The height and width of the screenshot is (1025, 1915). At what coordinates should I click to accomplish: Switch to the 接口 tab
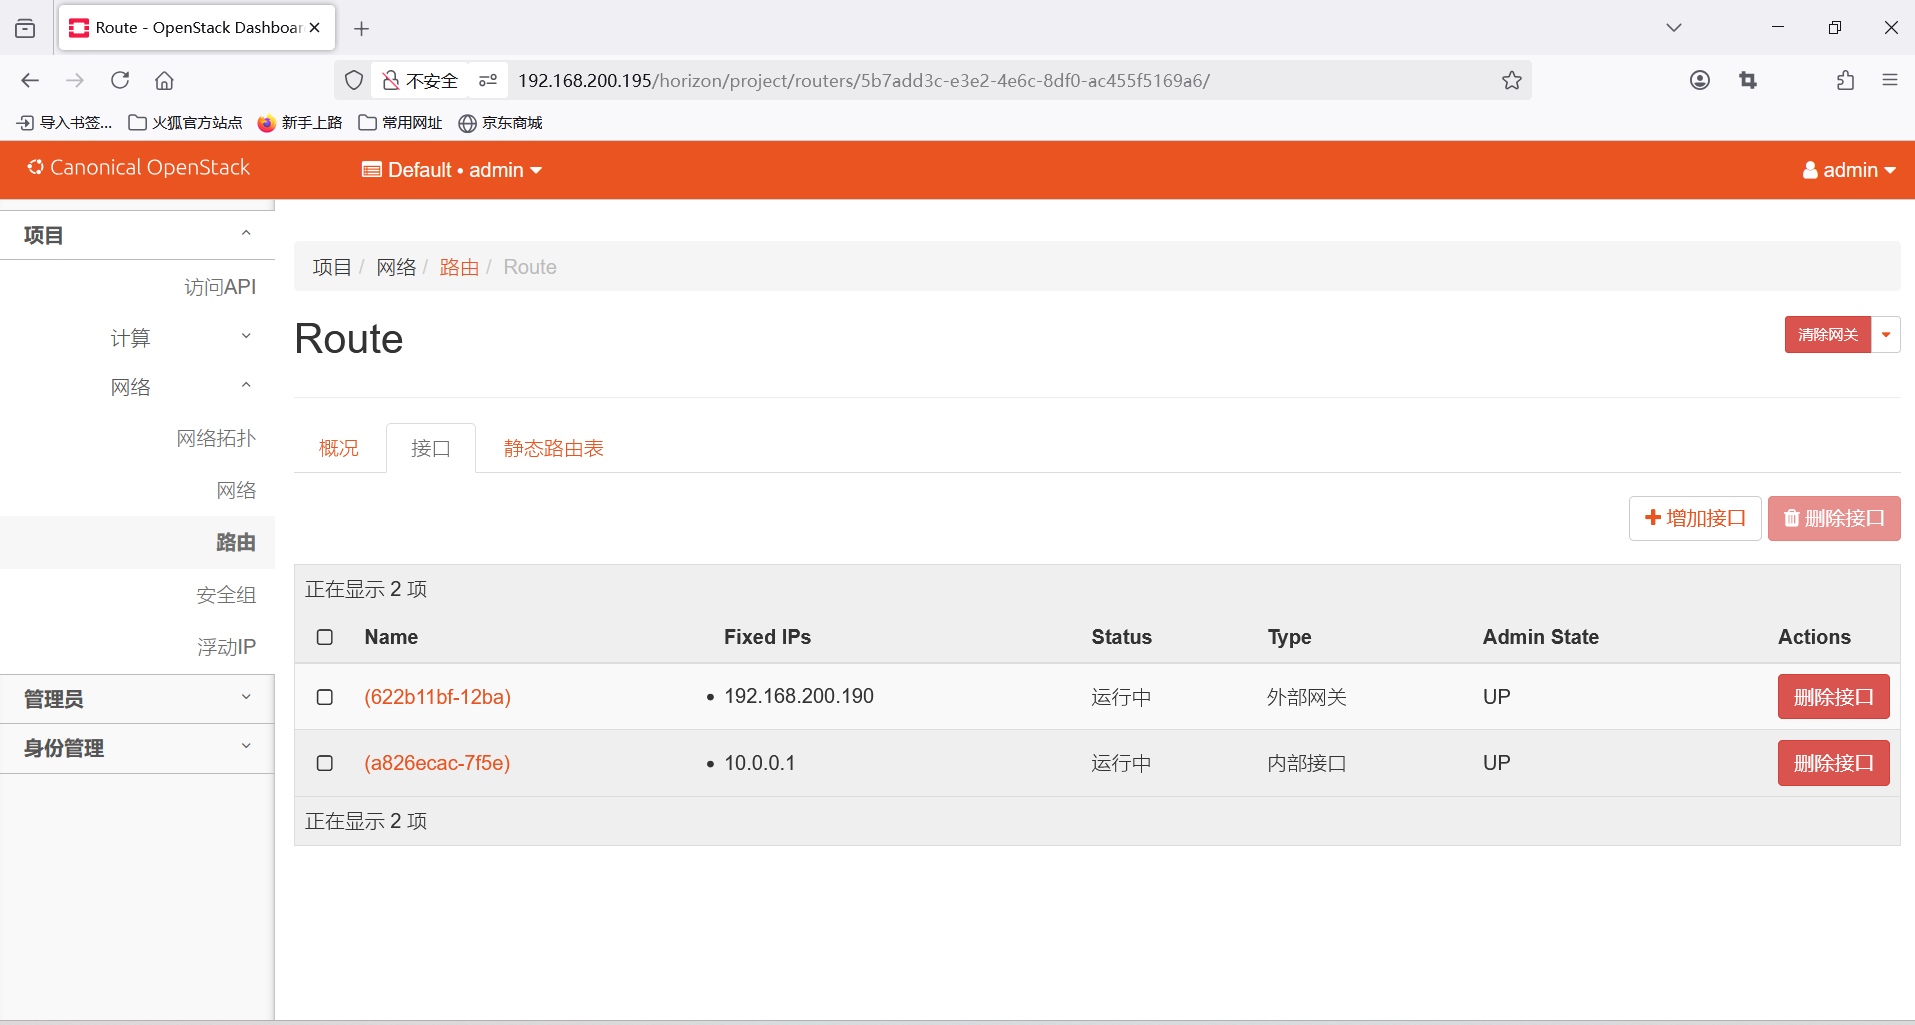431,448
